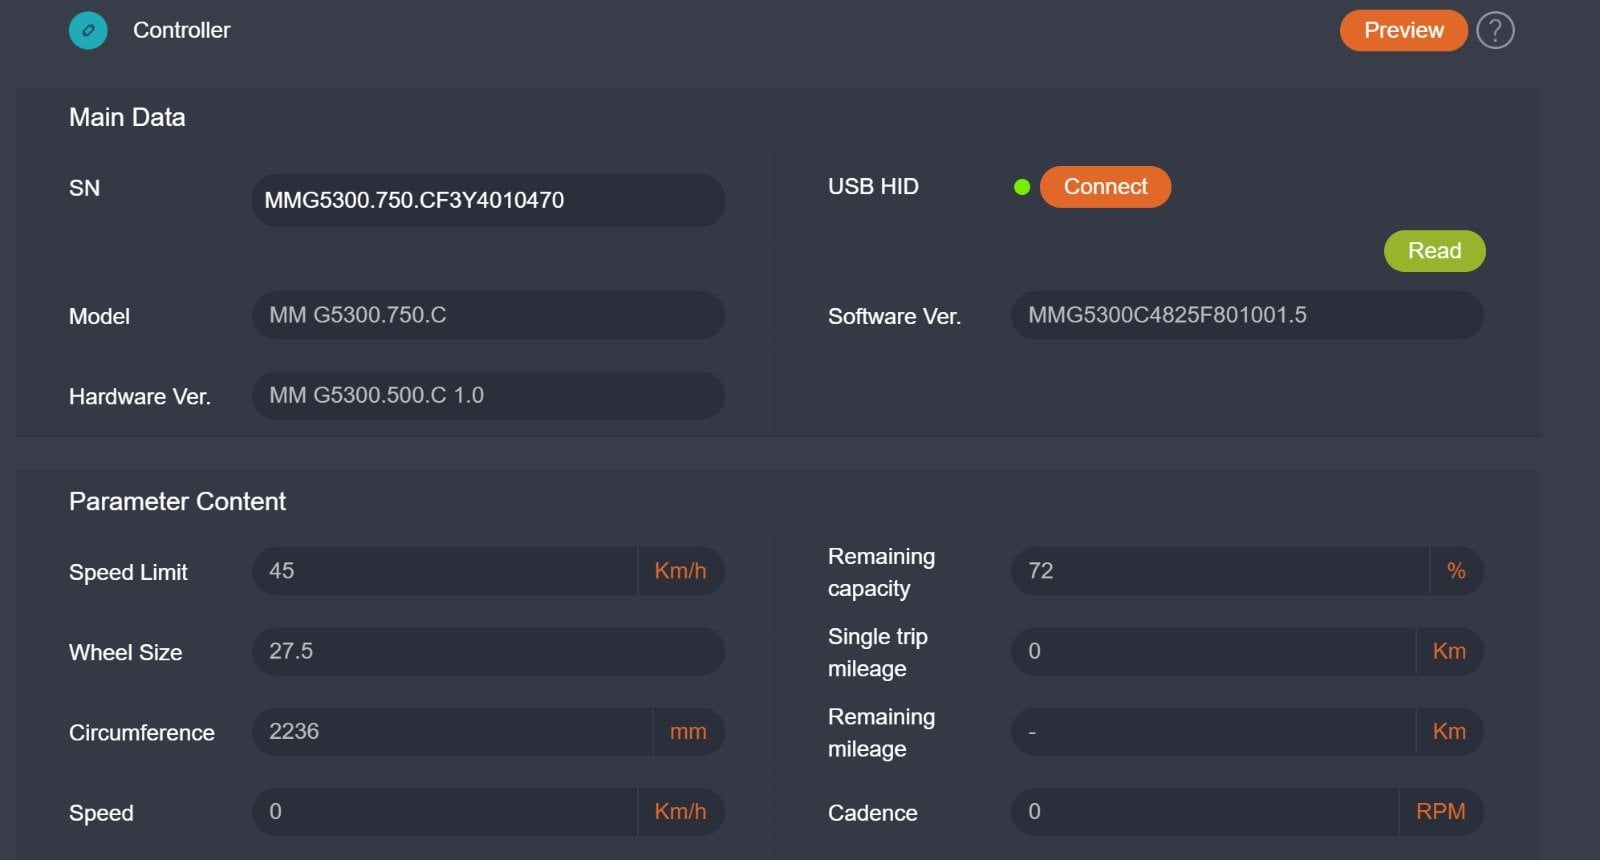This screenshot has height=860, width=1600.
Task: Click the Software Ver. field
Action: (1247, 315)
